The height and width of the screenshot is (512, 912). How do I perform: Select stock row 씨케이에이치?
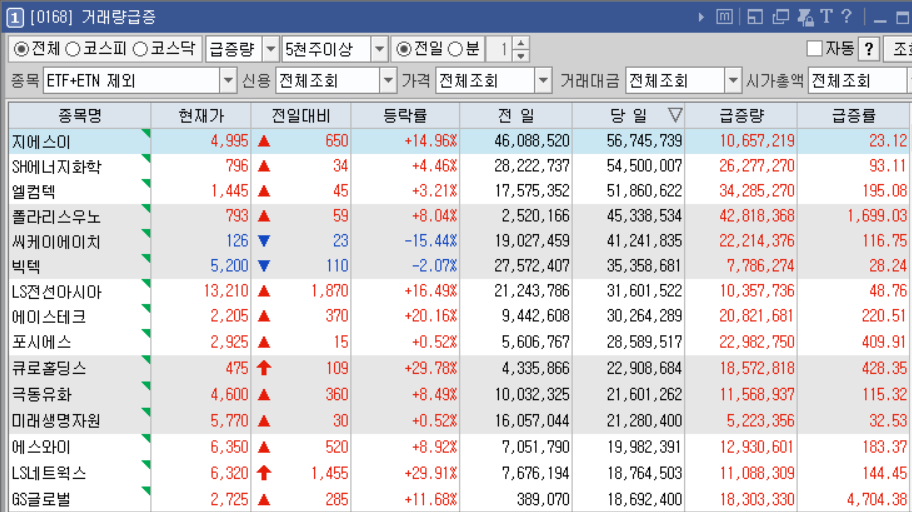click(459, 241)
